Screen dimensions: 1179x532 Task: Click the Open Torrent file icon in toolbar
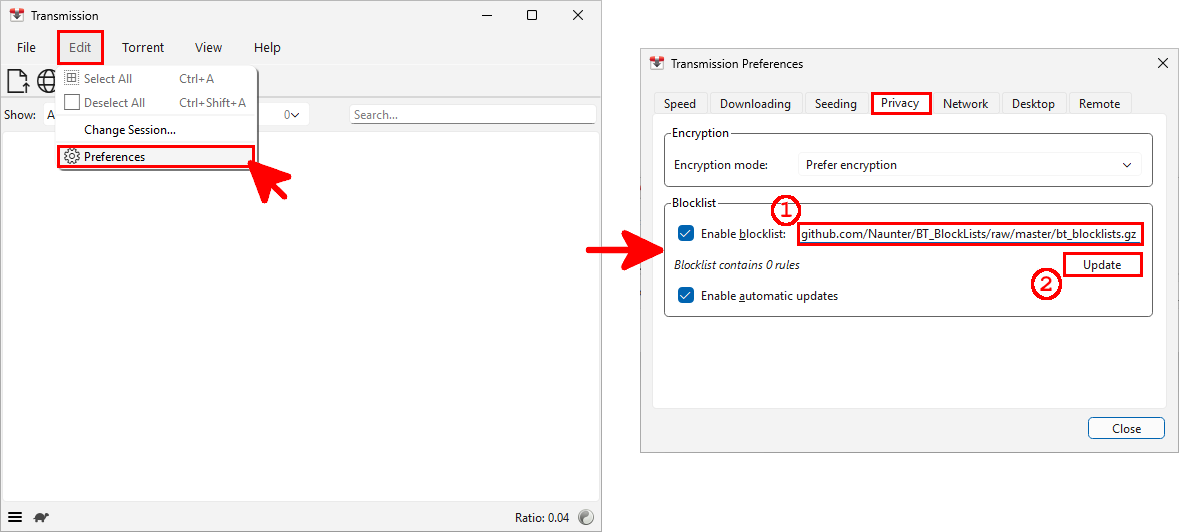click(x=18, y=80)
